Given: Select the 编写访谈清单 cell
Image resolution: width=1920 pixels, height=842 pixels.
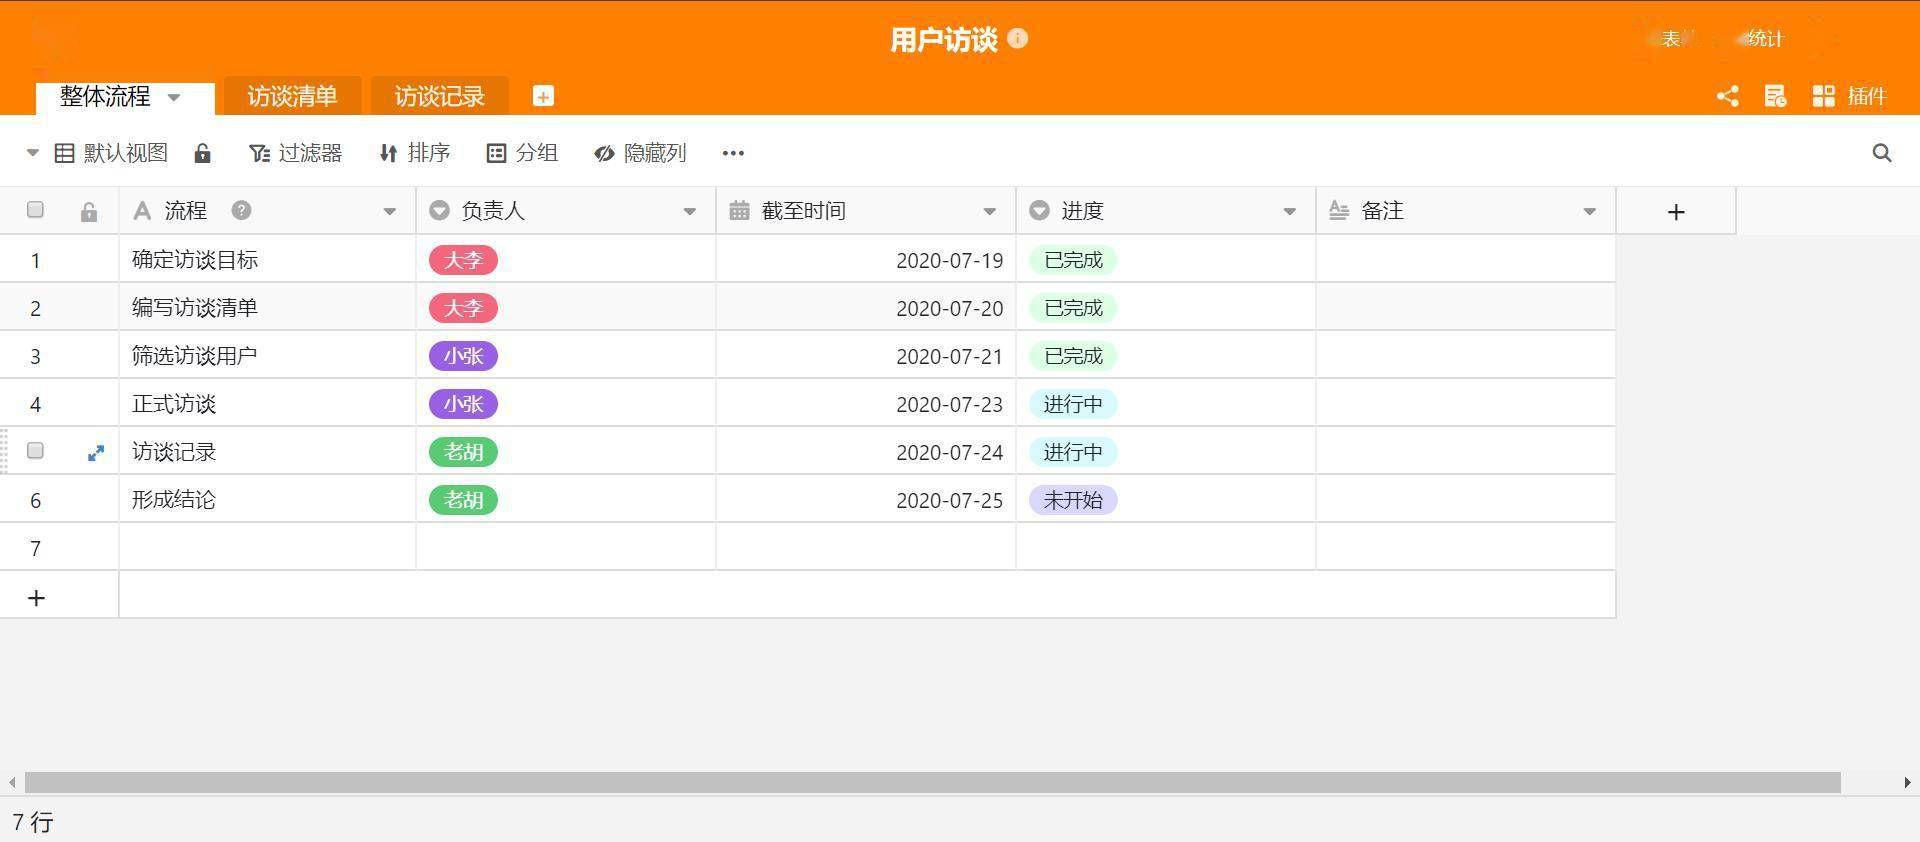Looking at the screenshot, I should tap(267, 308).
